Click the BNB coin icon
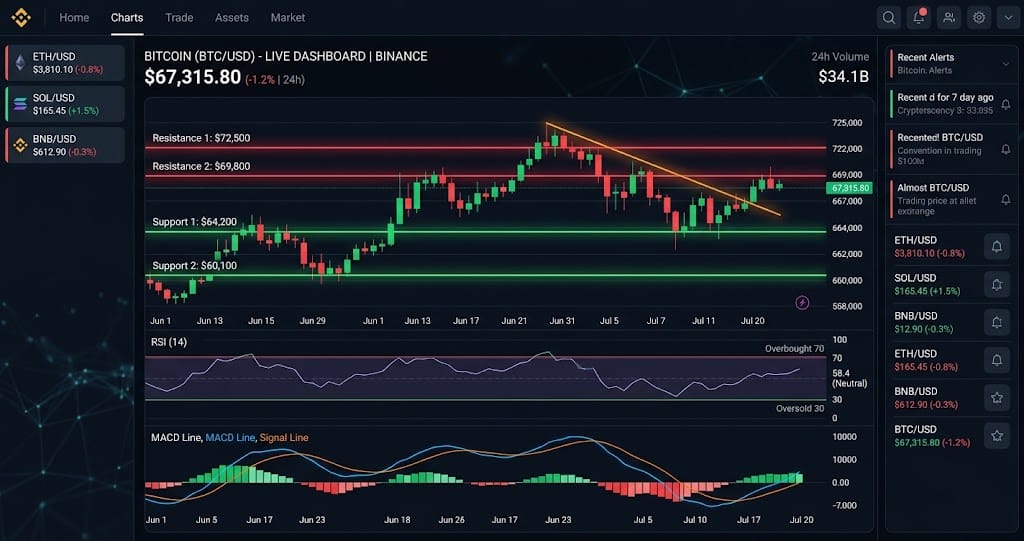1024x541 pixels. 21,145
